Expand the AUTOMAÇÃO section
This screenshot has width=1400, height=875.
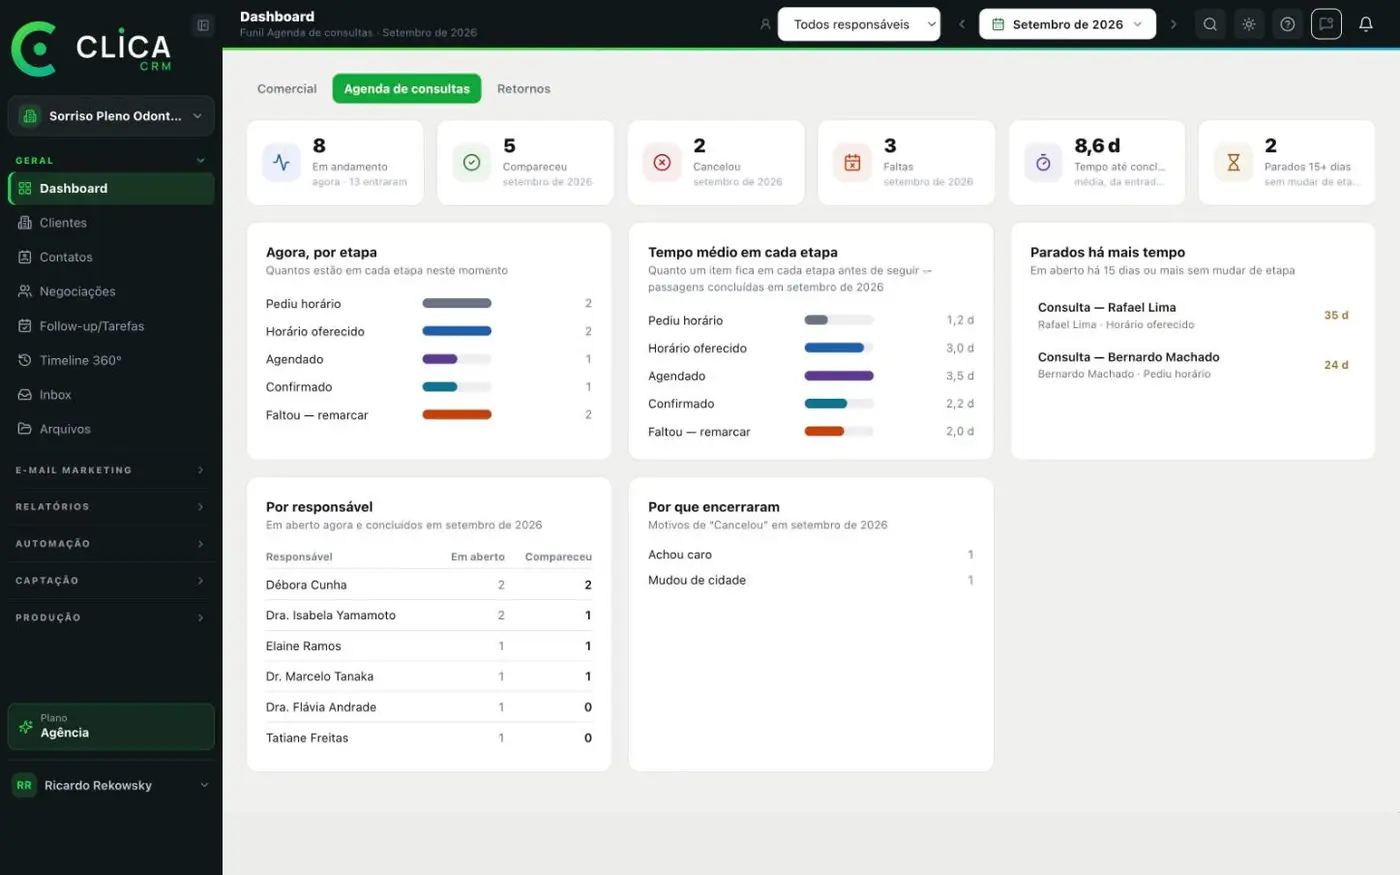(x=111, y=544)
